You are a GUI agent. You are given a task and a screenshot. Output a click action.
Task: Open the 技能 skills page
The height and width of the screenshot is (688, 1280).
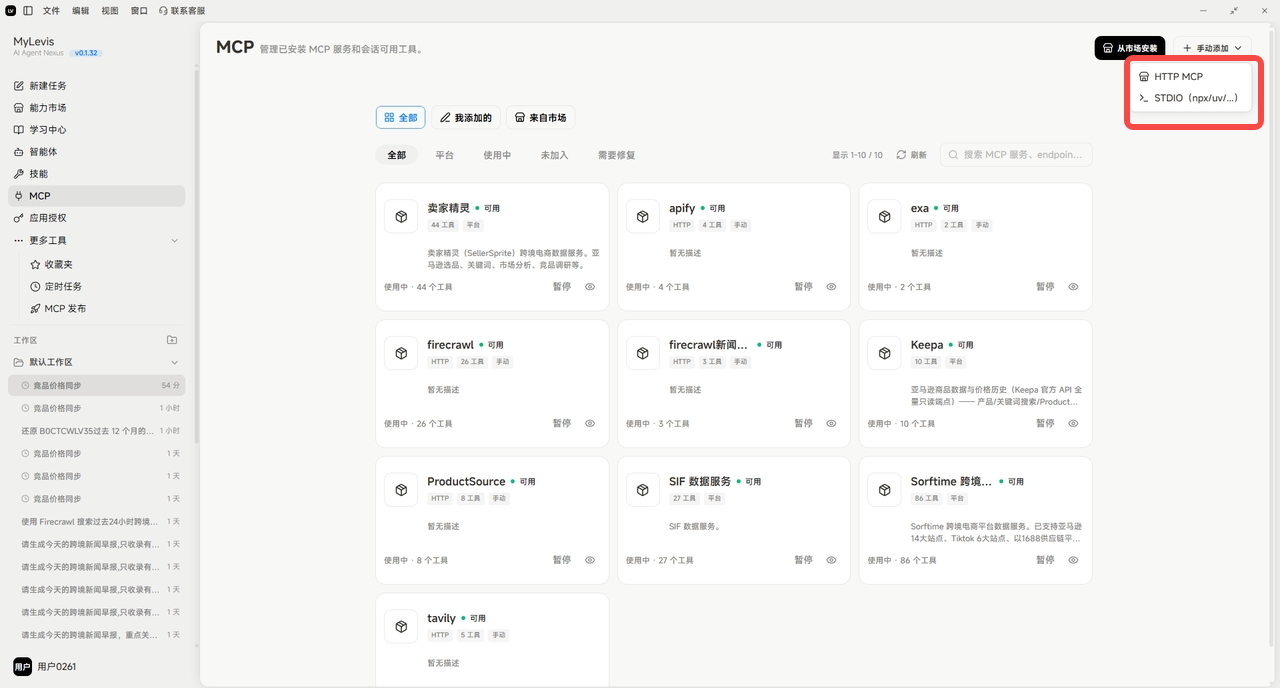coord(96,174)
